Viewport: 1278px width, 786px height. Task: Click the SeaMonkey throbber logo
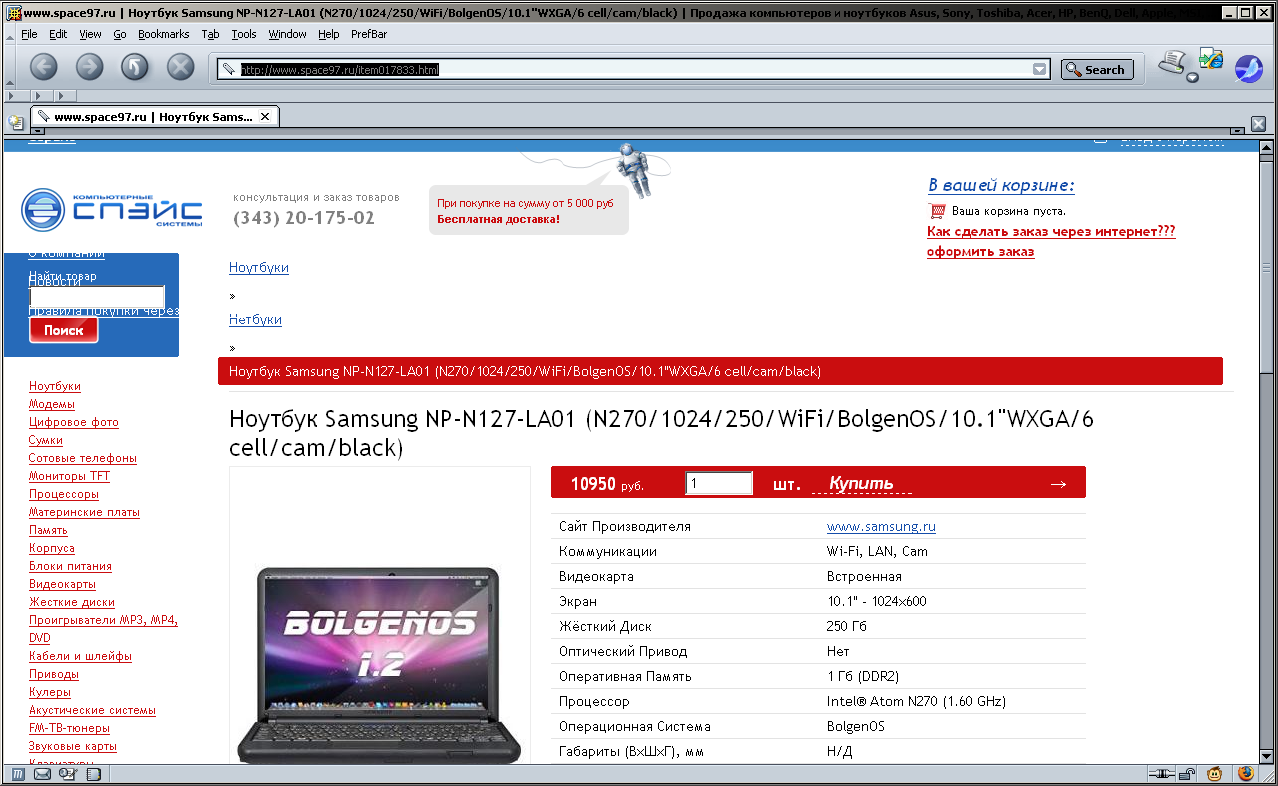[1249, 68]
